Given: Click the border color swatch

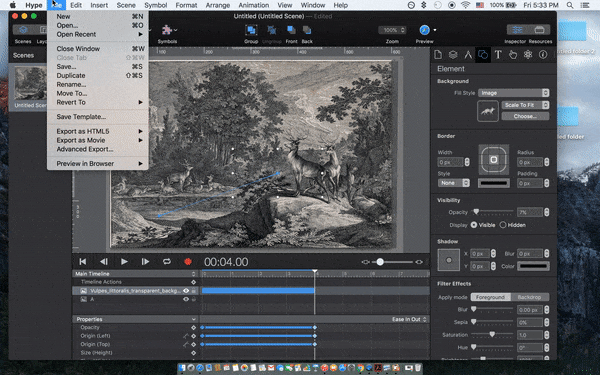Looking at the screenshot, I should pos(494,183).
